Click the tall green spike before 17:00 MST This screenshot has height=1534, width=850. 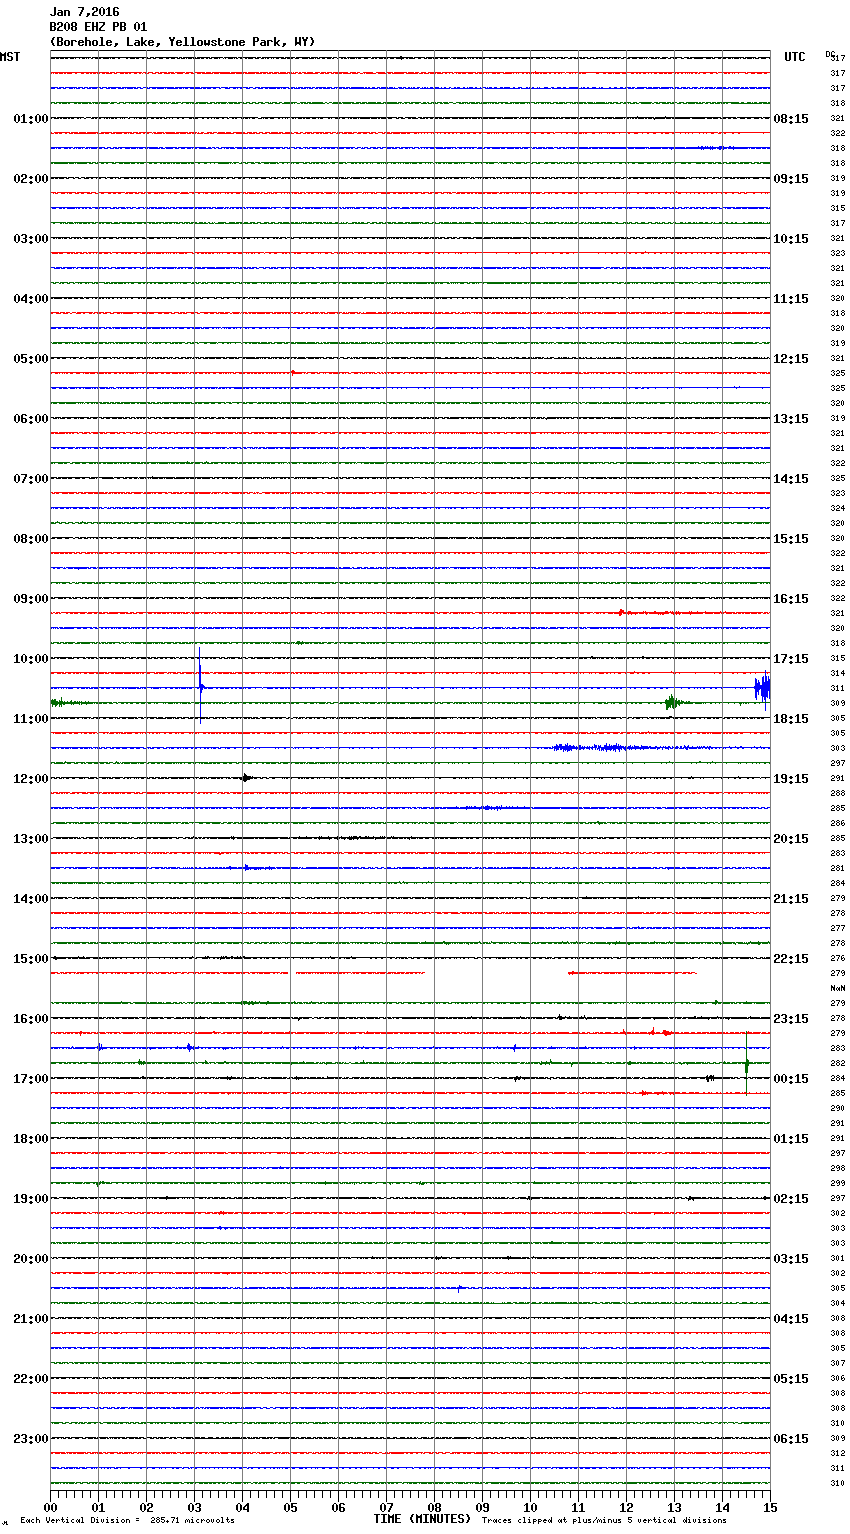click(747, 1063)
